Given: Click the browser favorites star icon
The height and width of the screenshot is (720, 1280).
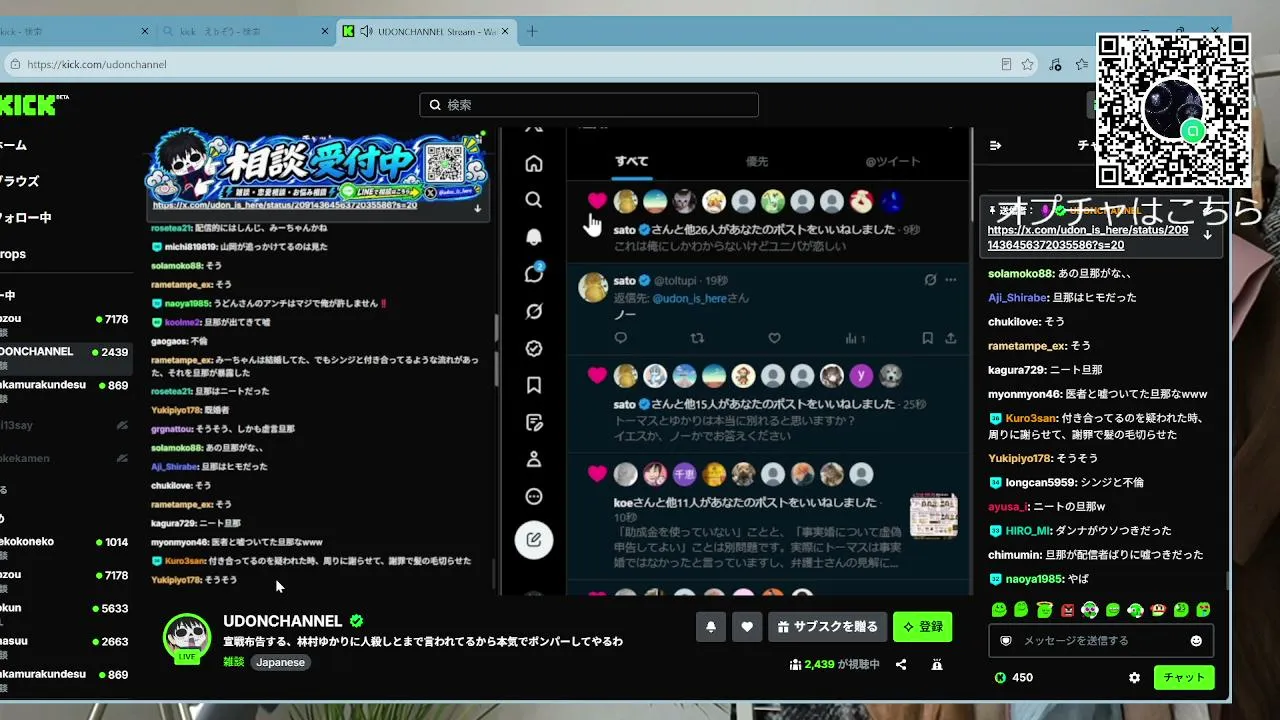Looking at the screenshot, I should [1027, 64].
